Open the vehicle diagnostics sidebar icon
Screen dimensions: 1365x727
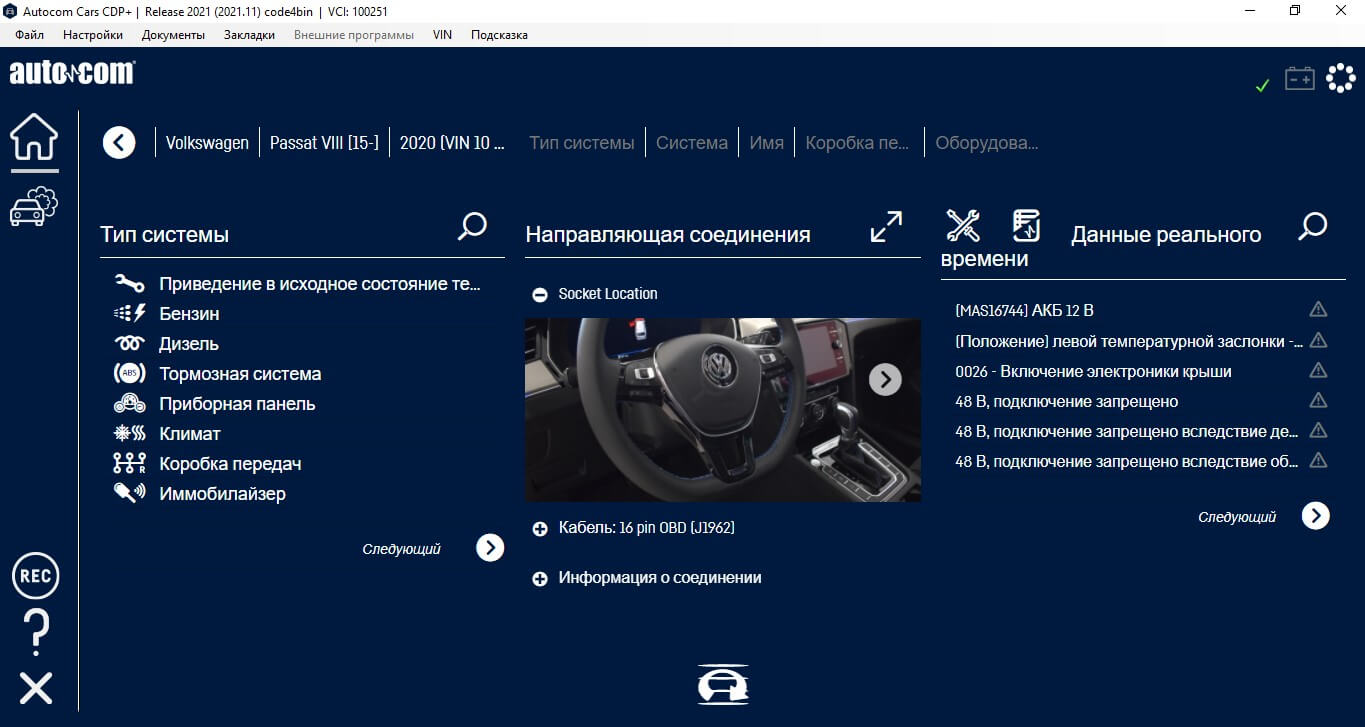35,205
